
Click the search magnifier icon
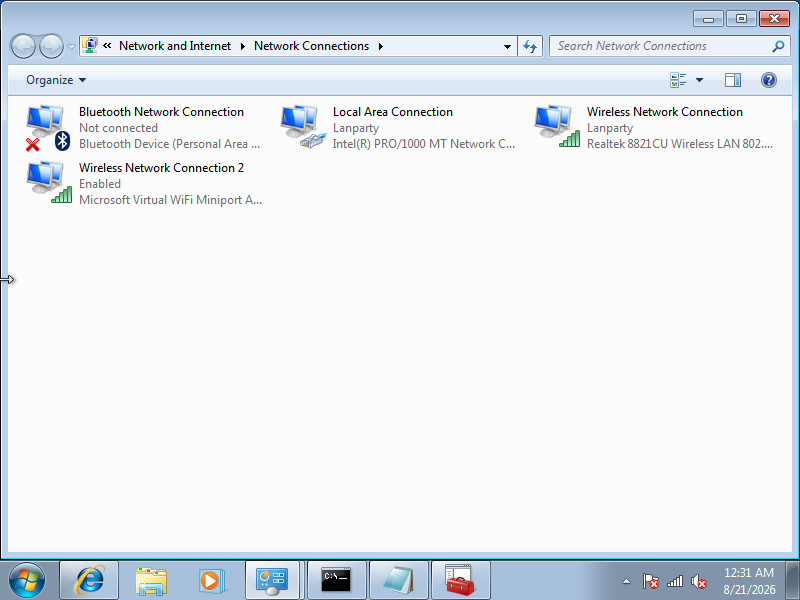click(x=778, y=46)
